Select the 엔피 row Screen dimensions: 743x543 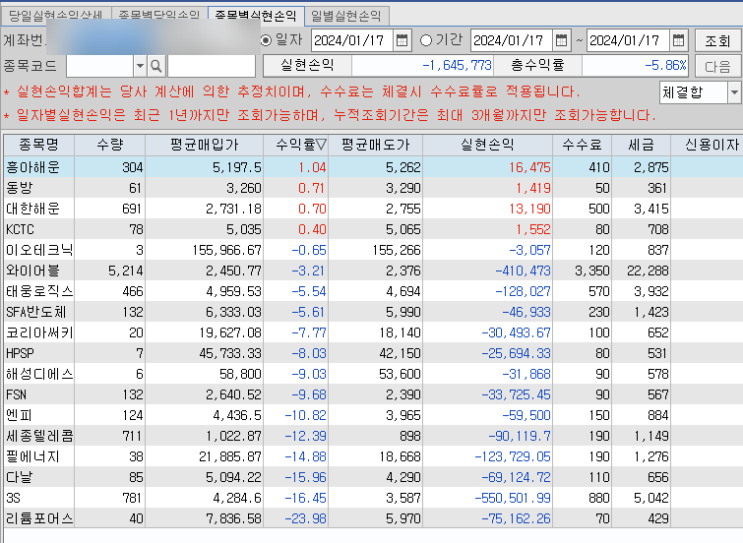coord(373,415)
